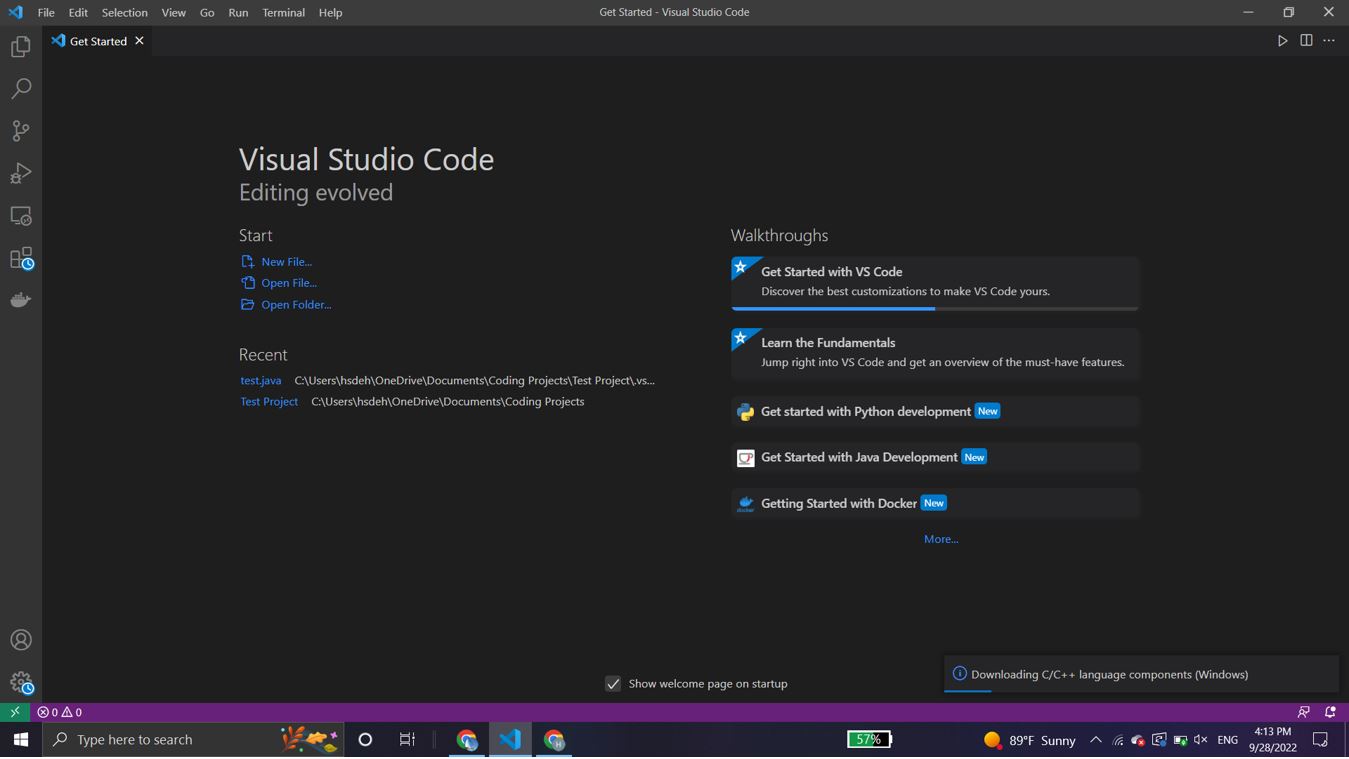The height and width of the screenshot is (759, 1349).
Task: Expand hidden icons in the system tray
Action: [x=1097, y=740]
